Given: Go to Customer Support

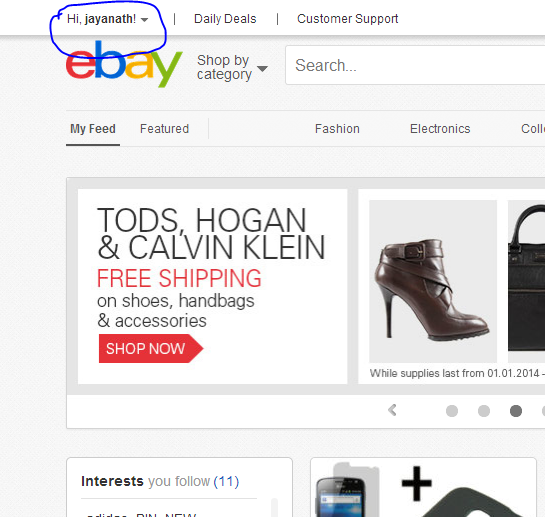Looking at the screenshot, I should click(348, 19).
